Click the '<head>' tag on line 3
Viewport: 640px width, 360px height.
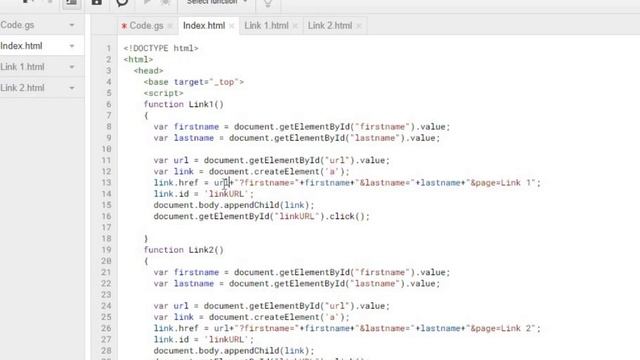coord(149,71)
